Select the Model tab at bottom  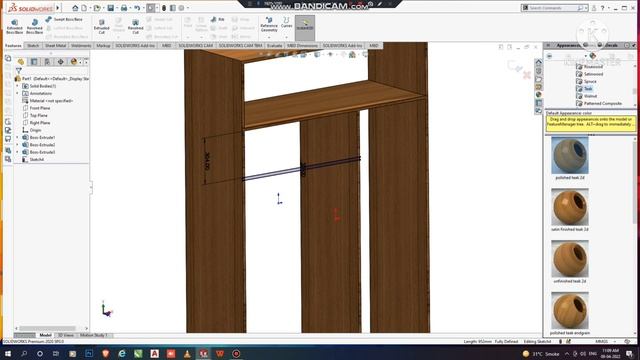click(x=45, y=335)
